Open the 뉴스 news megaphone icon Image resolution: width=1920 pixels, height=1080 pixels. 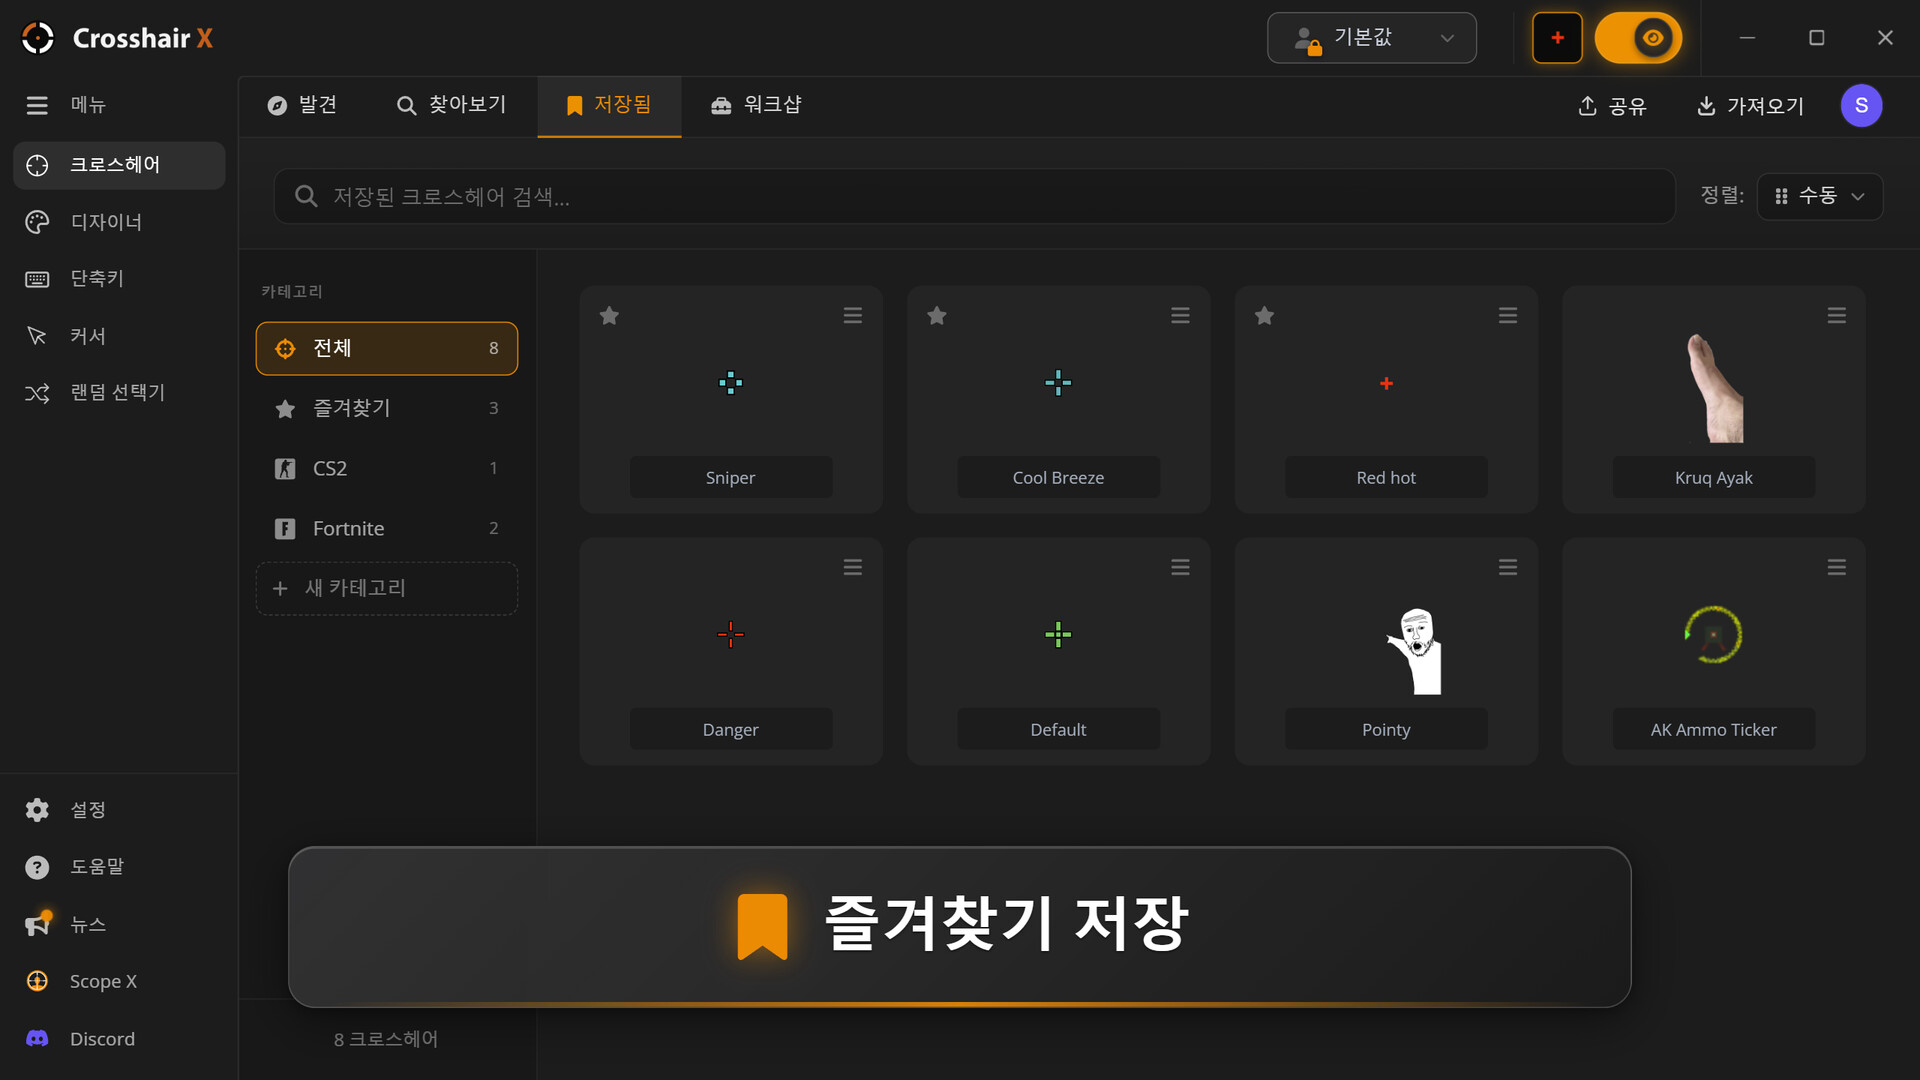tap(38, 924)
